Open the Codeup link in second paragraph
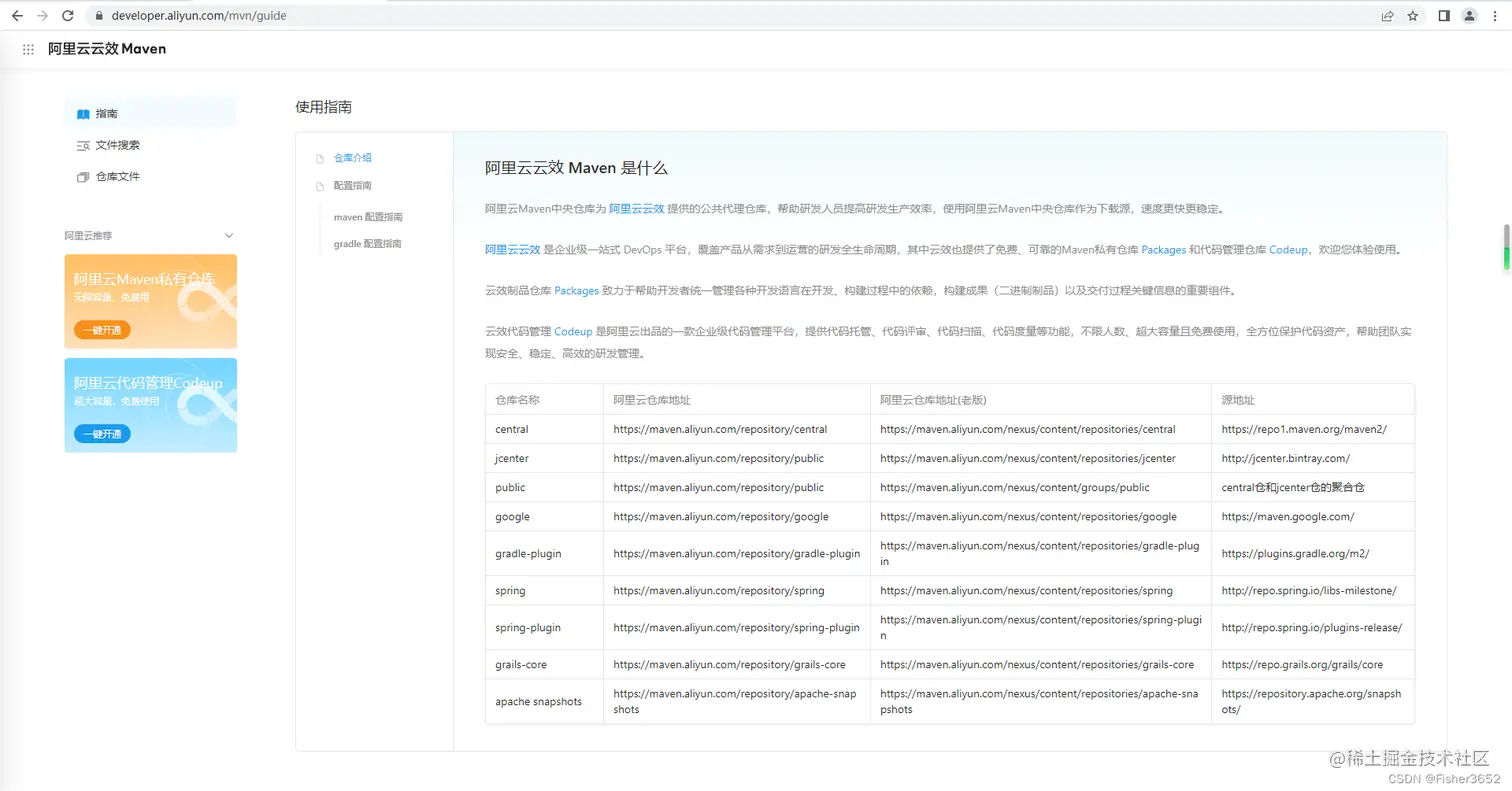 [x=1289, y=250]
